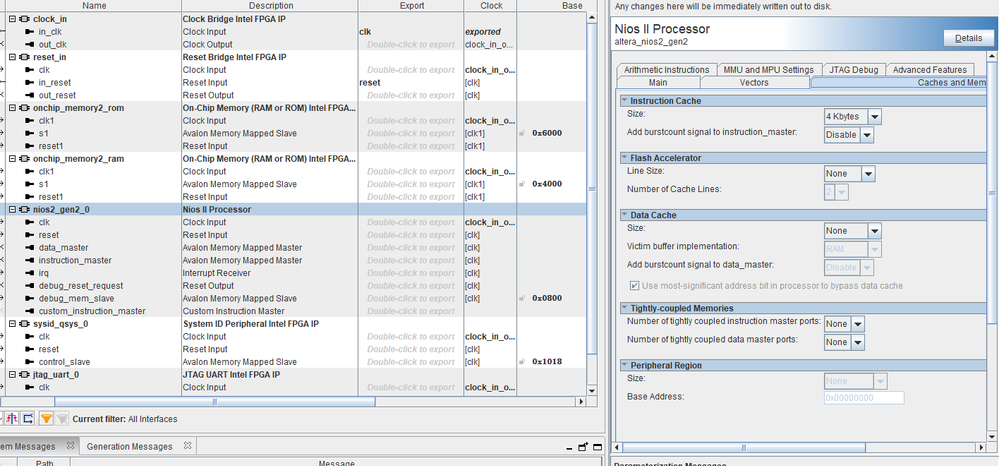Collapse the onchip_memory2_ram tree node
This screenshot has width=999, height=466.
coord(12,159)
